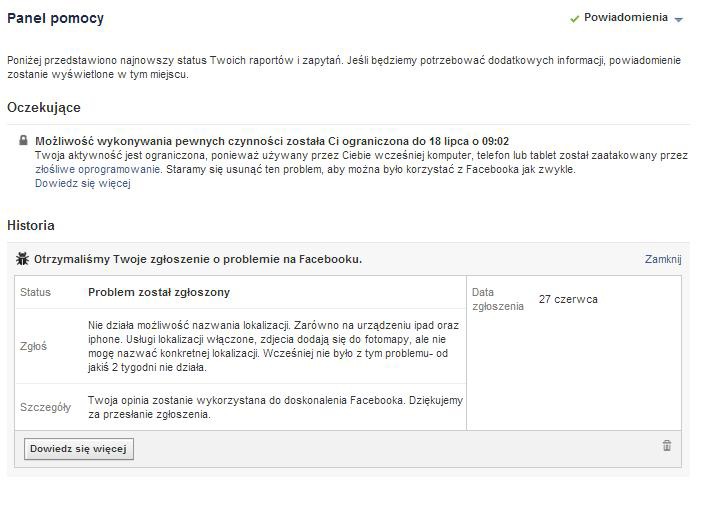Screen dimensions: 705x507
Task: Click the bug icon in the report header
Action: pos(23,259)
